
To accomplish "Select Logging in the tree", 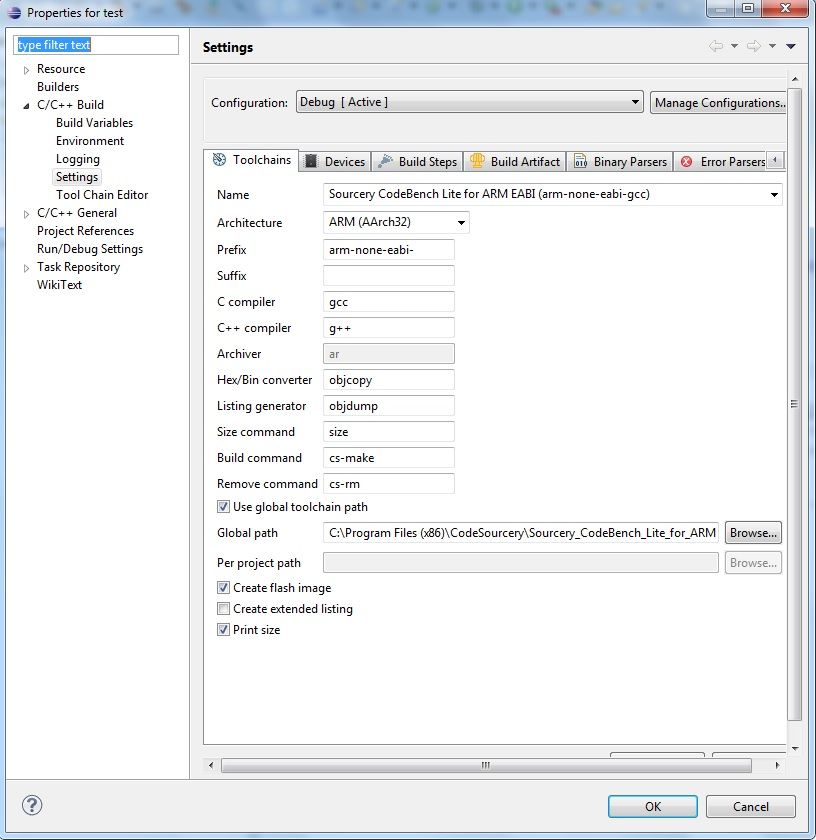I will 78,159.
